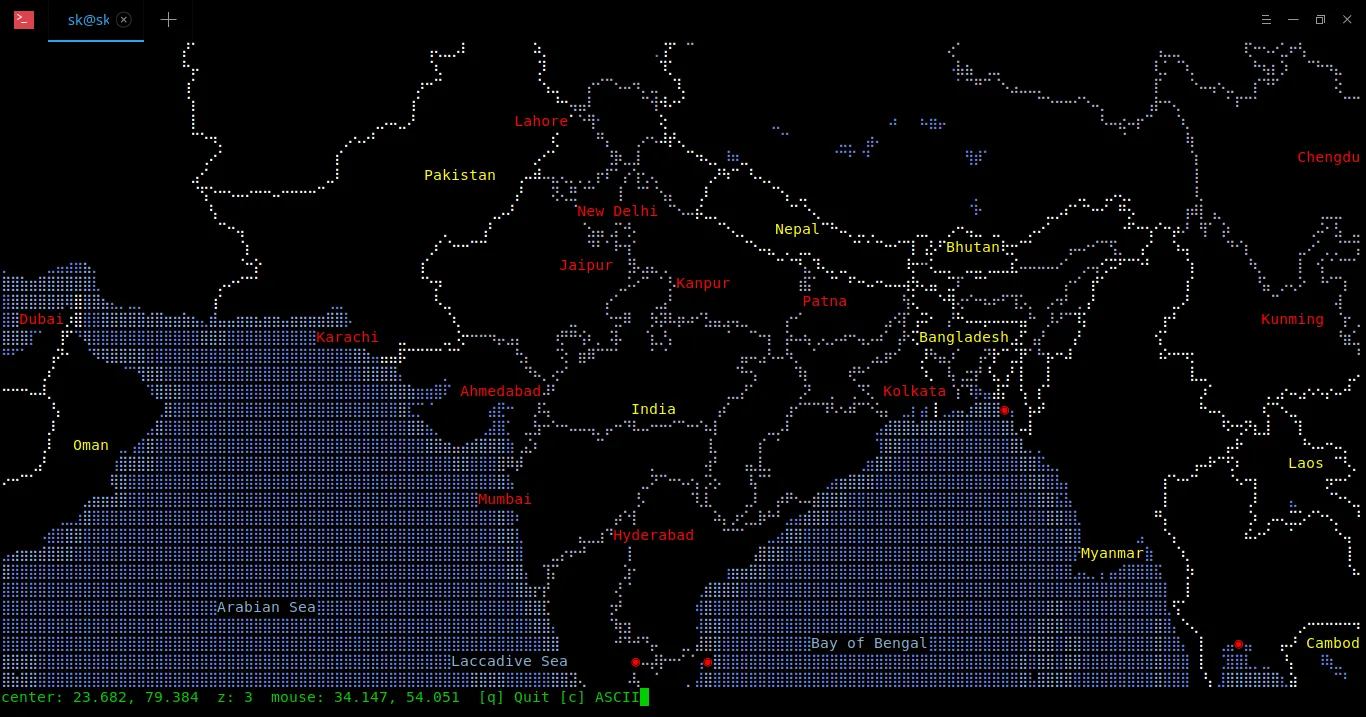The image size is (1366, 717).
Task: Click the center coordinates in status line
Action: (100, 697)
